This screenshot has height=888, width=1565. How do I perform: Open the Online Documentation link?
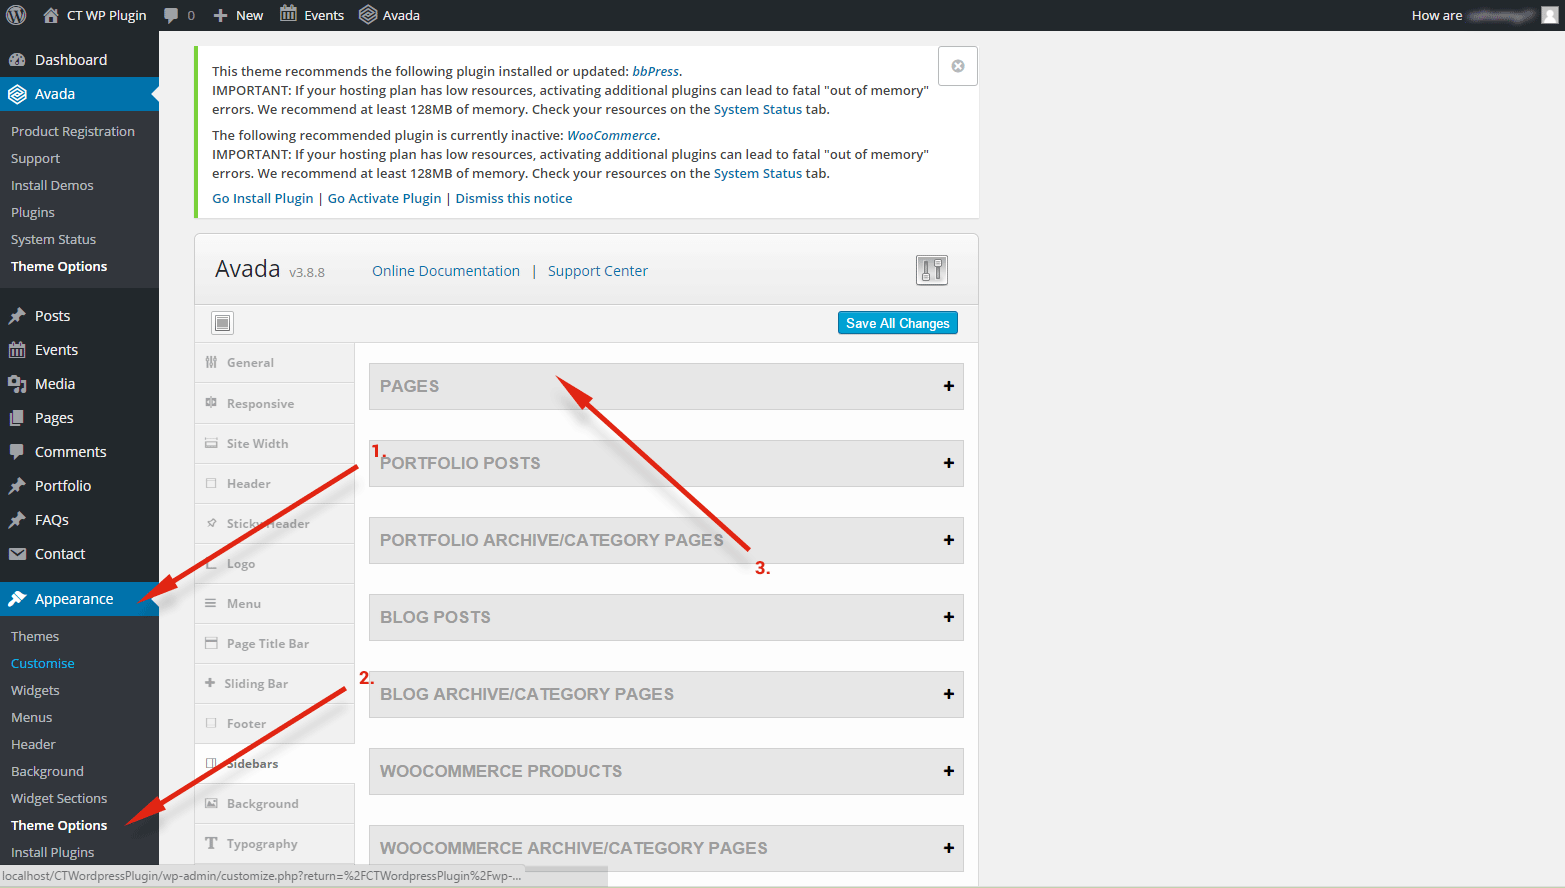[x=446, y=271]
